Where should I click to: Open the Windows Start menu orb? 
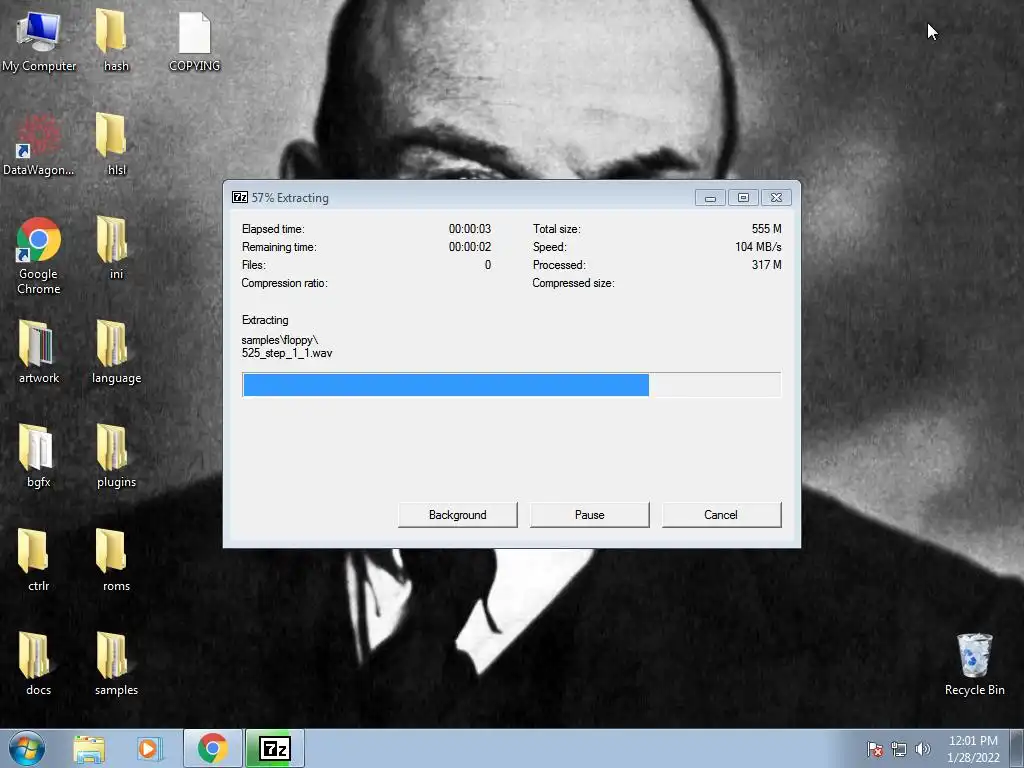(27, 748)
